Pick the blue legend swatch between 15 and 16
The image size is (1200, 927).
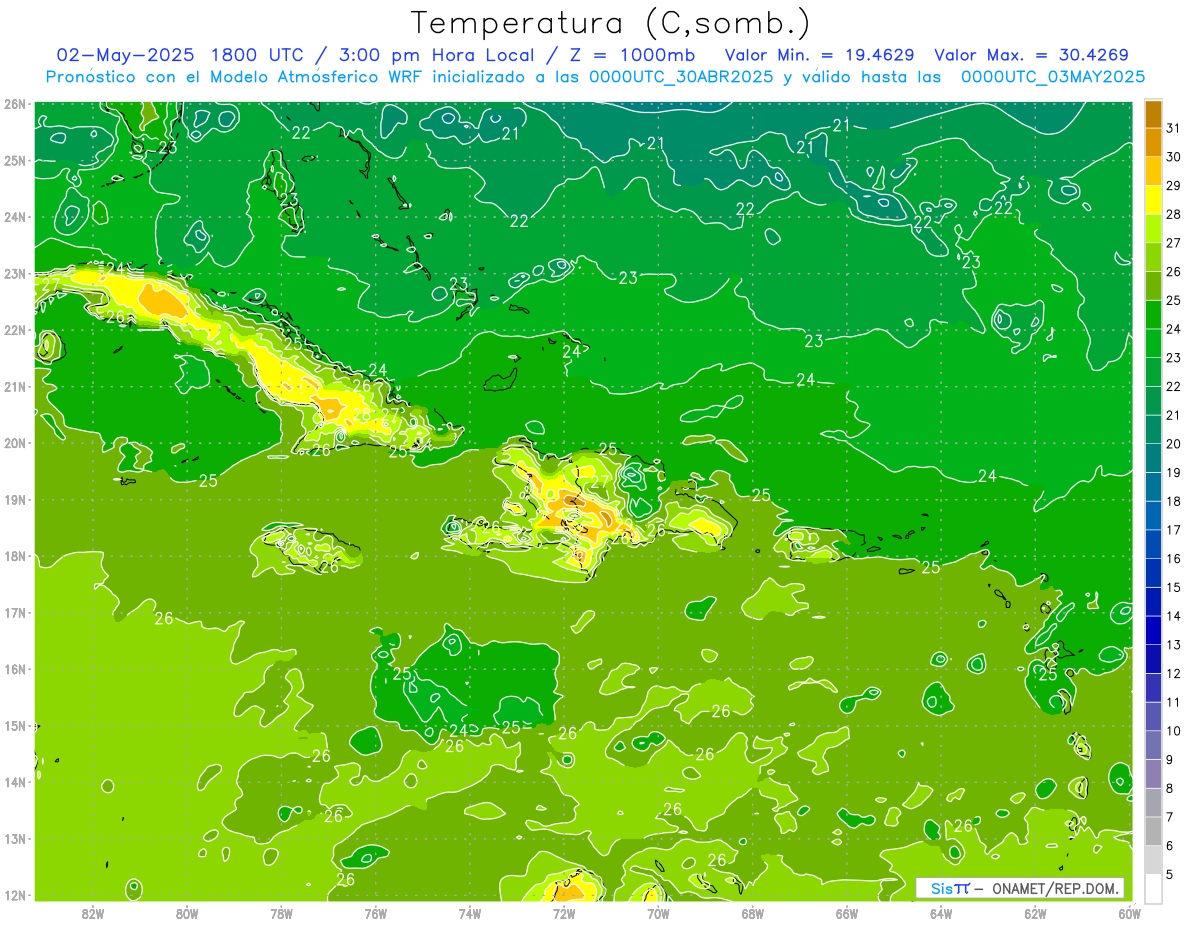(x=1154, y=573)
